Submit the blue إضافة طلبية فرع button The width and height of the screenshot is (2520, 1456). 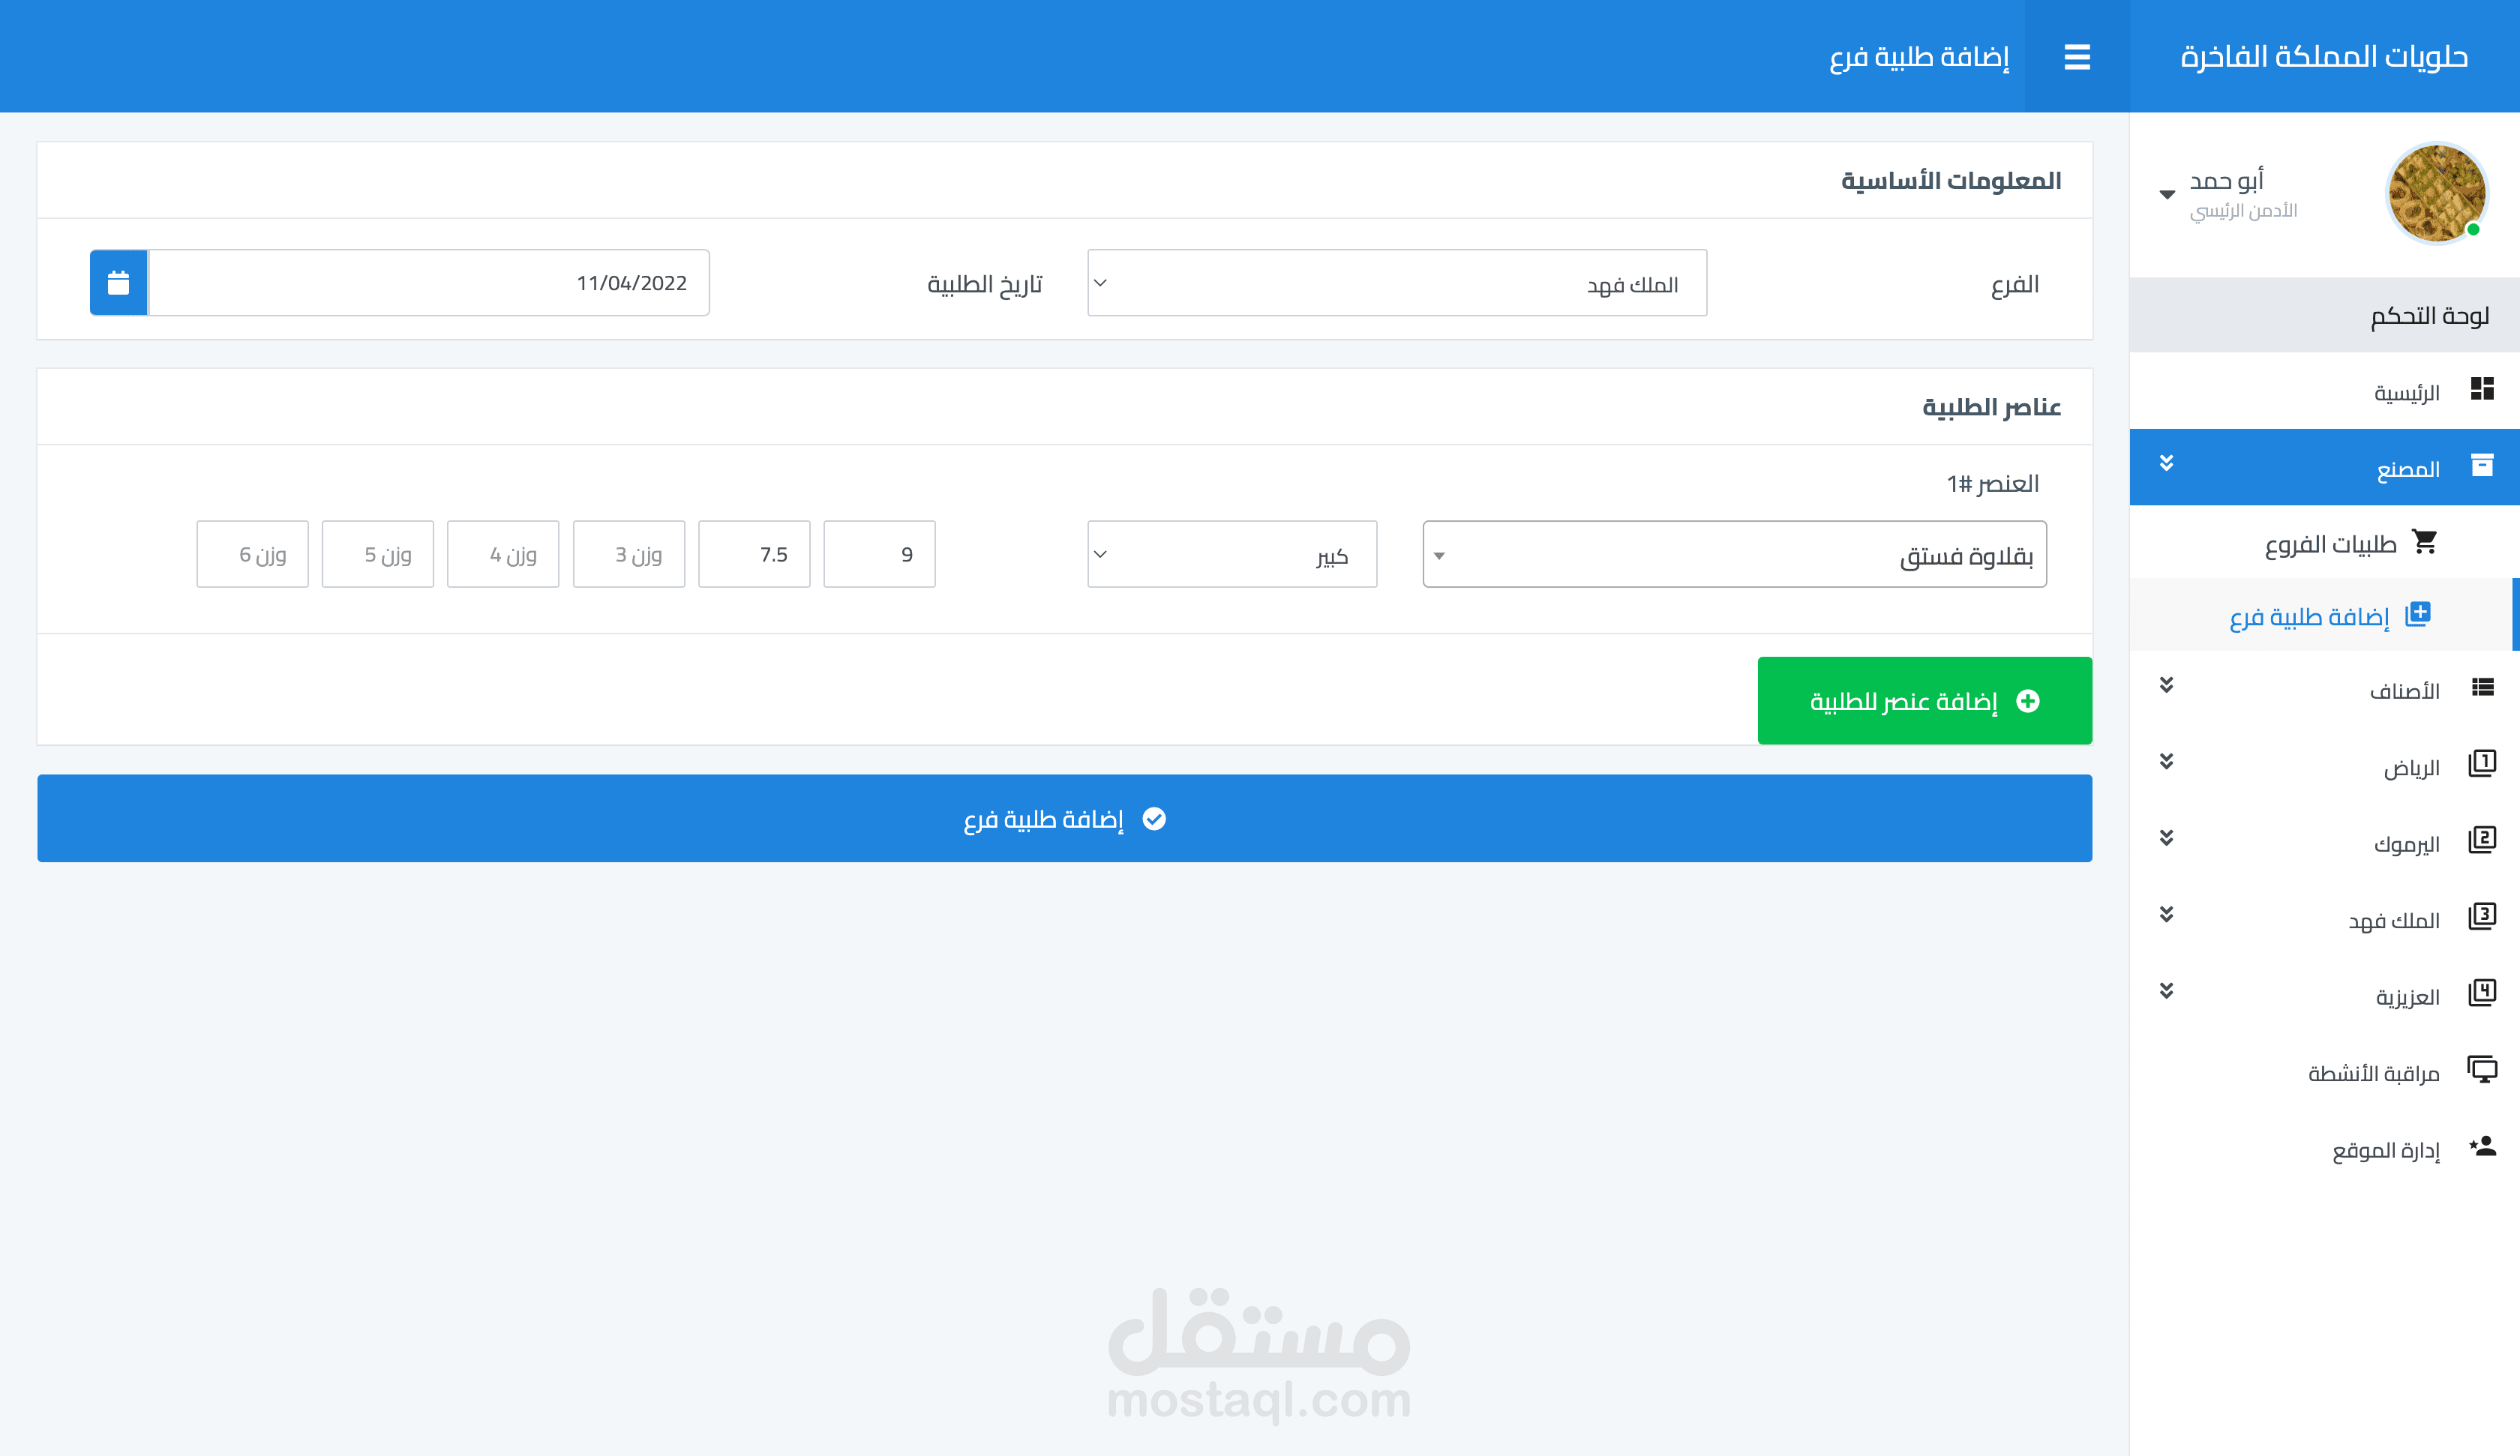pyautogui.click(x=1064, y=818)
